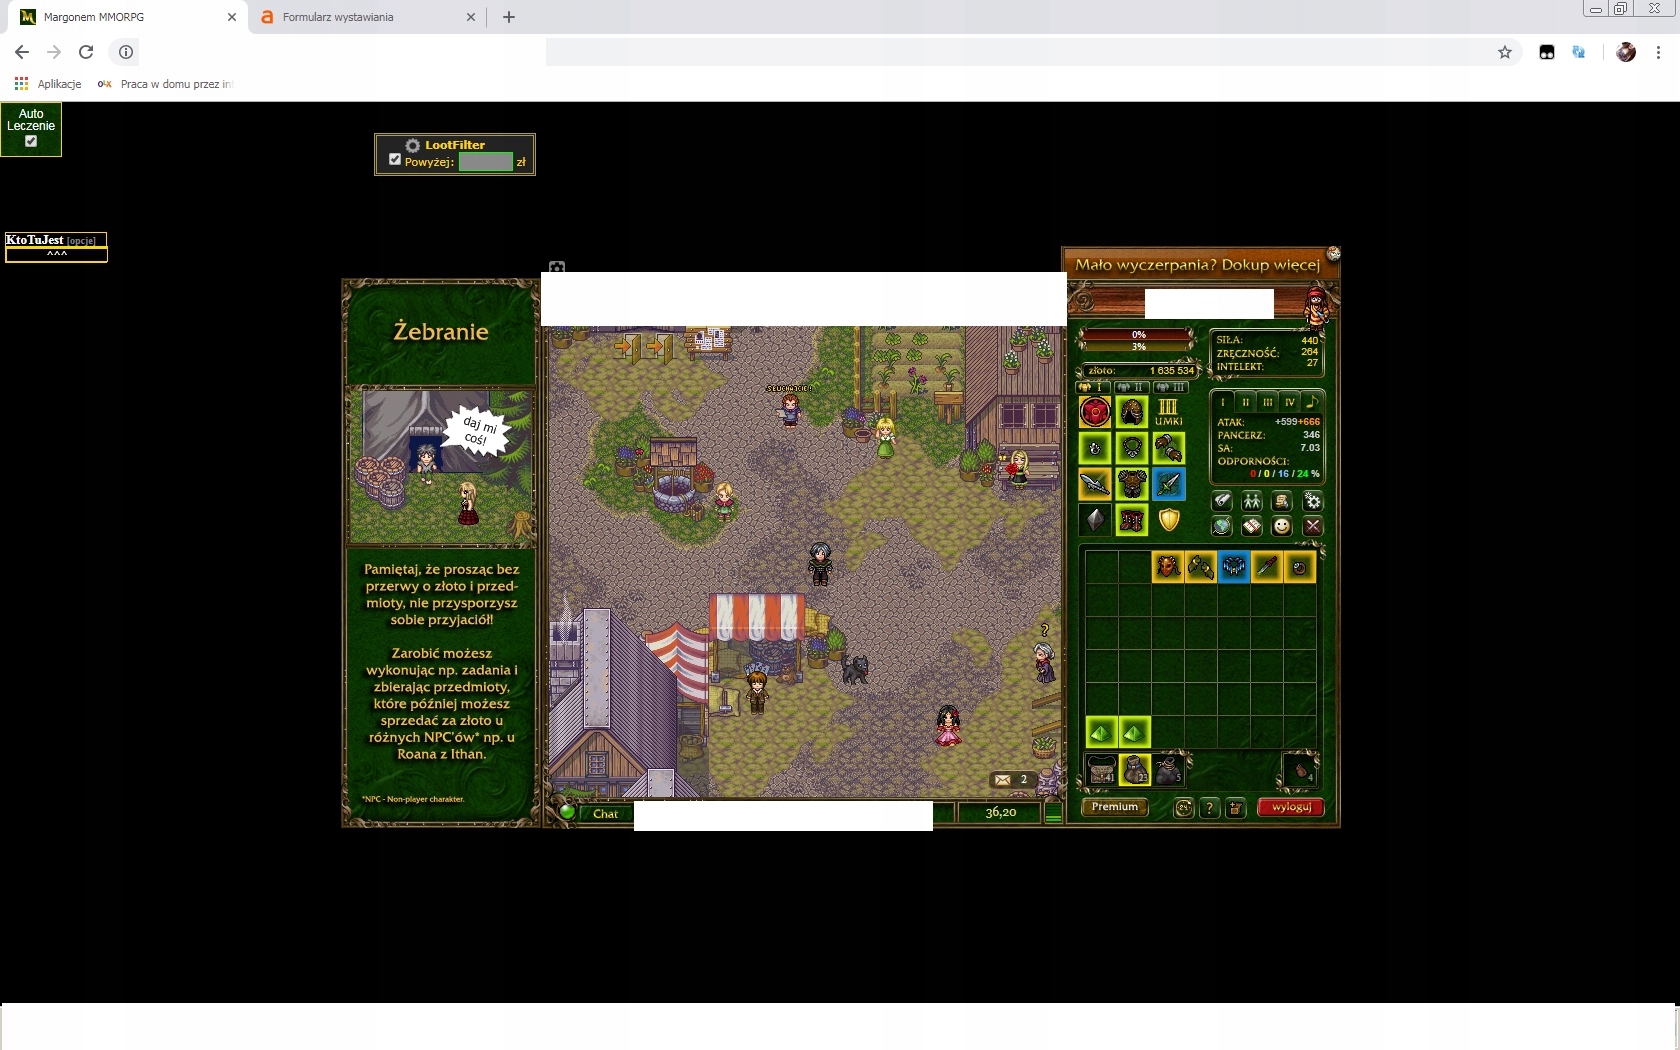Switch to equipment set II
The width and height of the screenshot is (1680, 1050).
point(1132,387)
